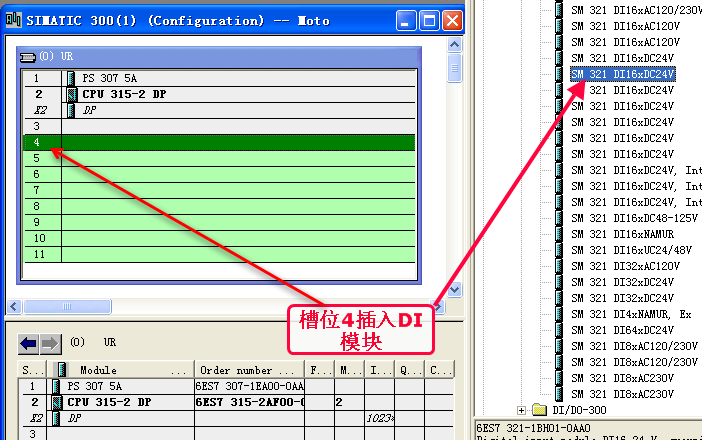
Task: Click the PS 307 5A module icon in rack
Action: (x=71, y=78)
